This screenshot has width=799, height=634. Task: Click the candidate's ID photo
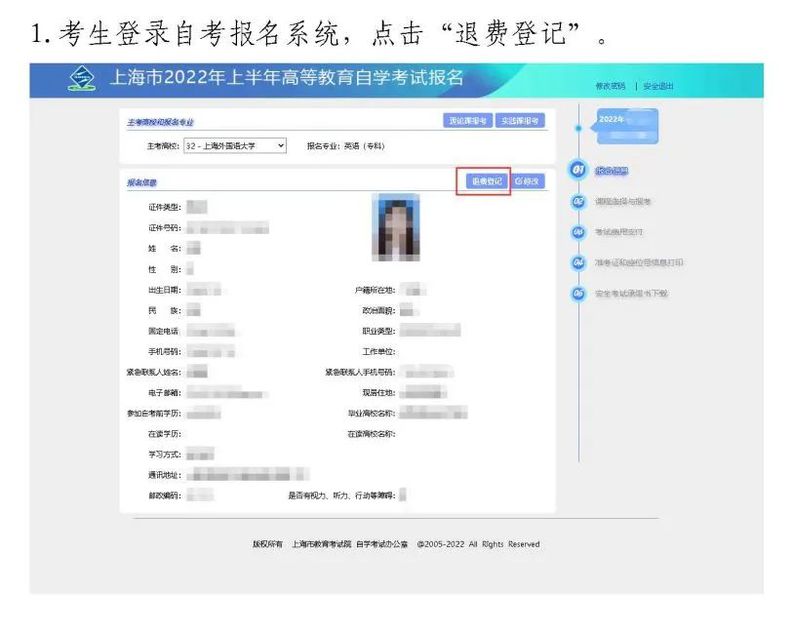coord(395,228)
